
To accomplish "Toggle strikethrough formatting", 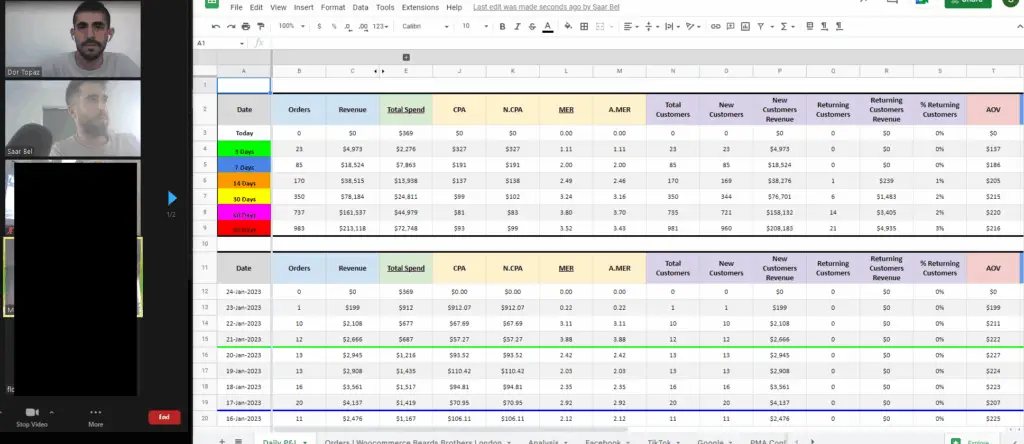I will [x=532, y=26].
